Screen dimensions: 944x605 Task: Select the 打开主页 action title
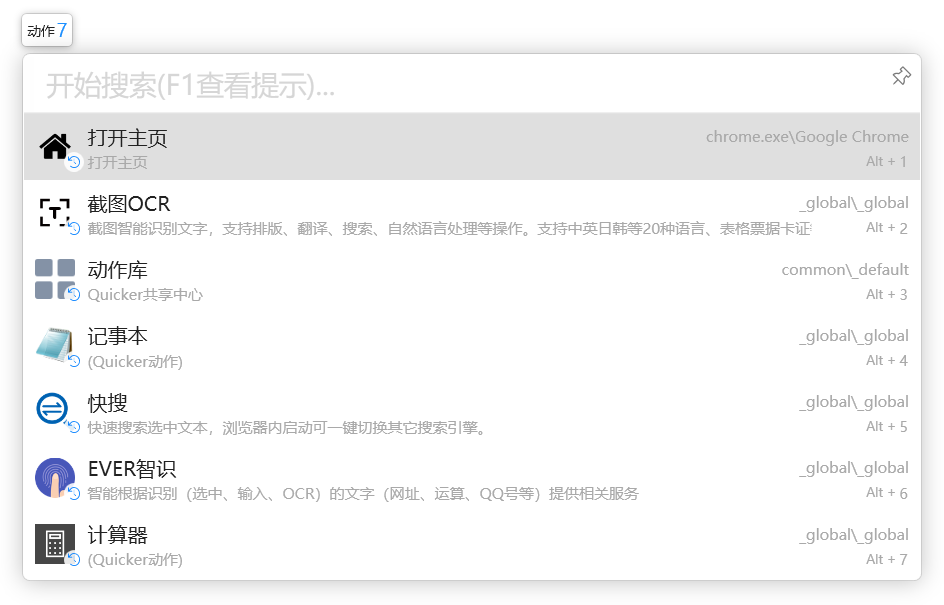pyautogui.click(x=127, y=138)
